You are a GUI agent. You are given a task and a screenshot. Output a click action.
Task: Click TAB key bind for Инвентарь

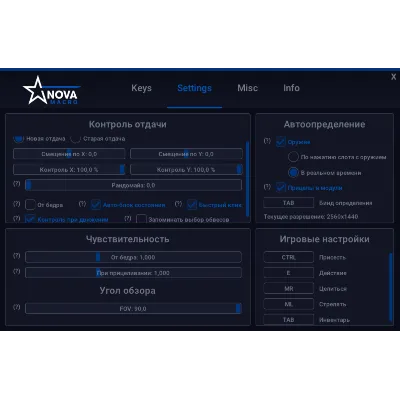(x=289, y=319)
